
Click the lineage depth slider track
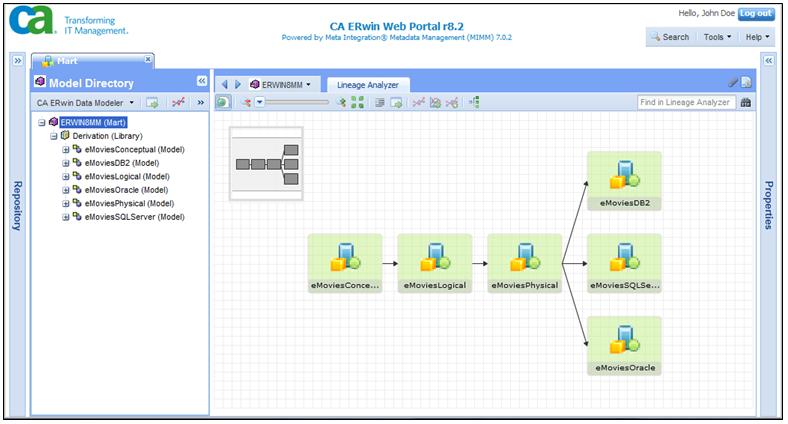(298, 102)
